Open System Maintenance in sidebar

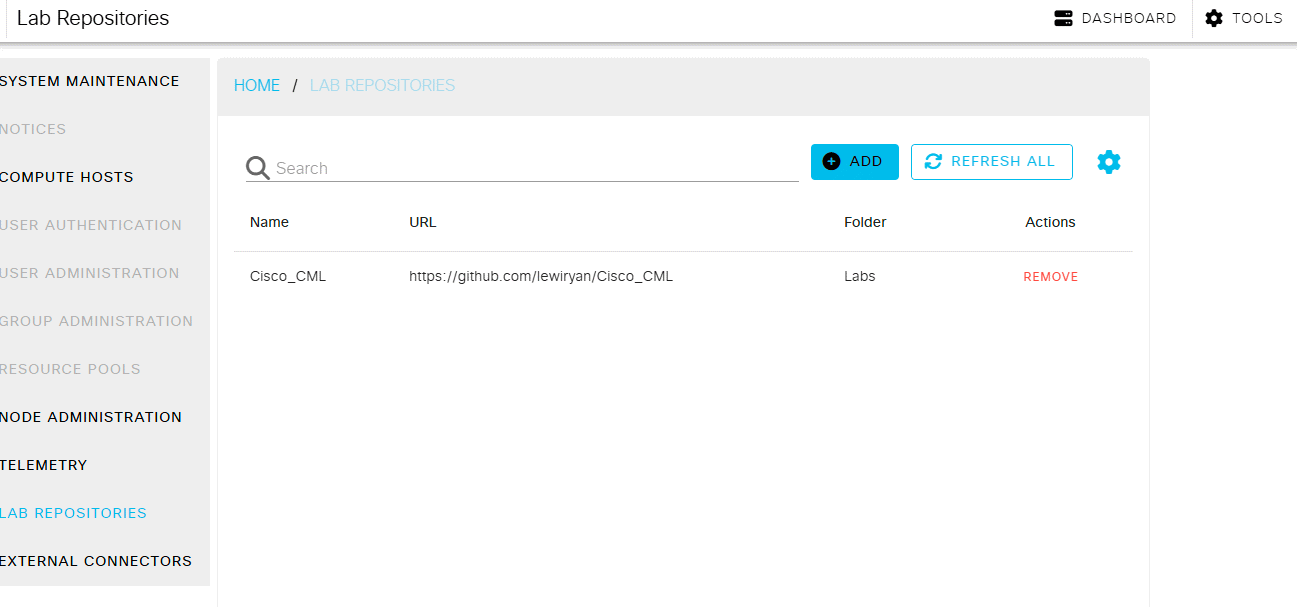click(x=90, y=81)
